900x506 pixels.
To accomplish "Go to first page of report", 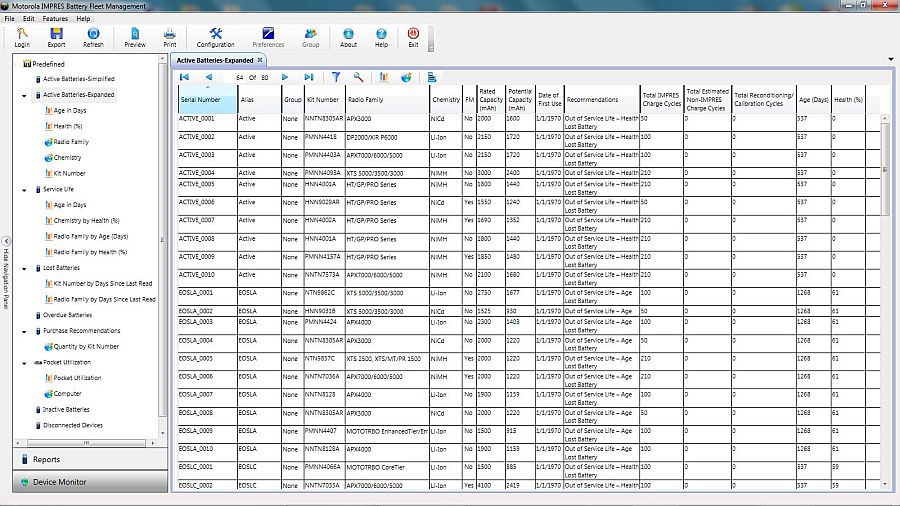I will click(x=184, y=77).
